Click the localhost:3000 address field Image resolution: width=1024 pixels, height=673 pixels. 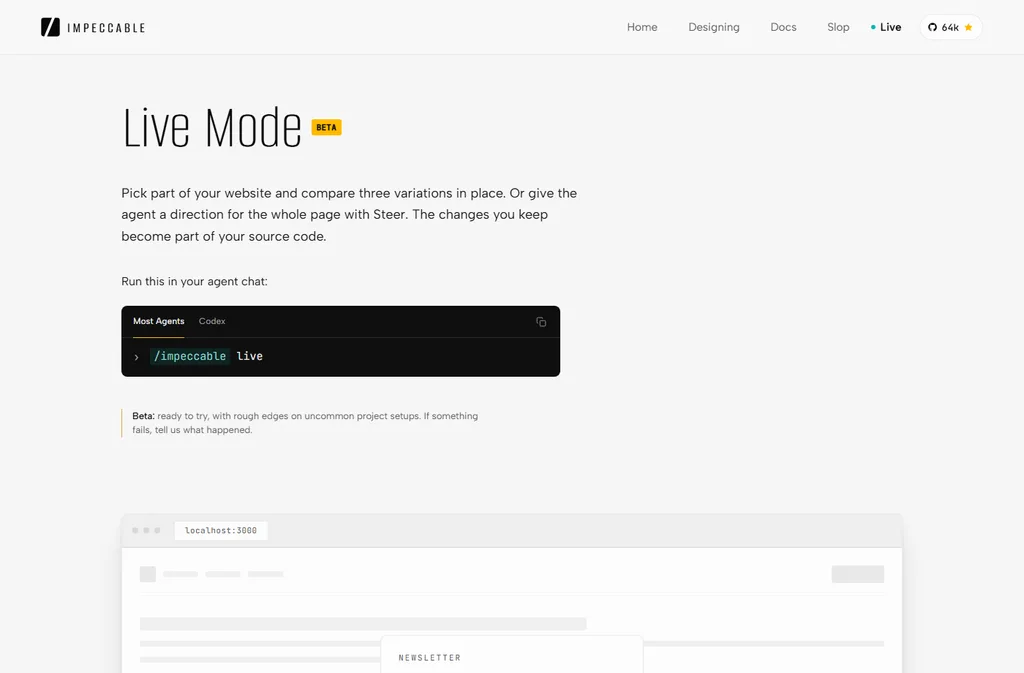[x=221, y=531]
